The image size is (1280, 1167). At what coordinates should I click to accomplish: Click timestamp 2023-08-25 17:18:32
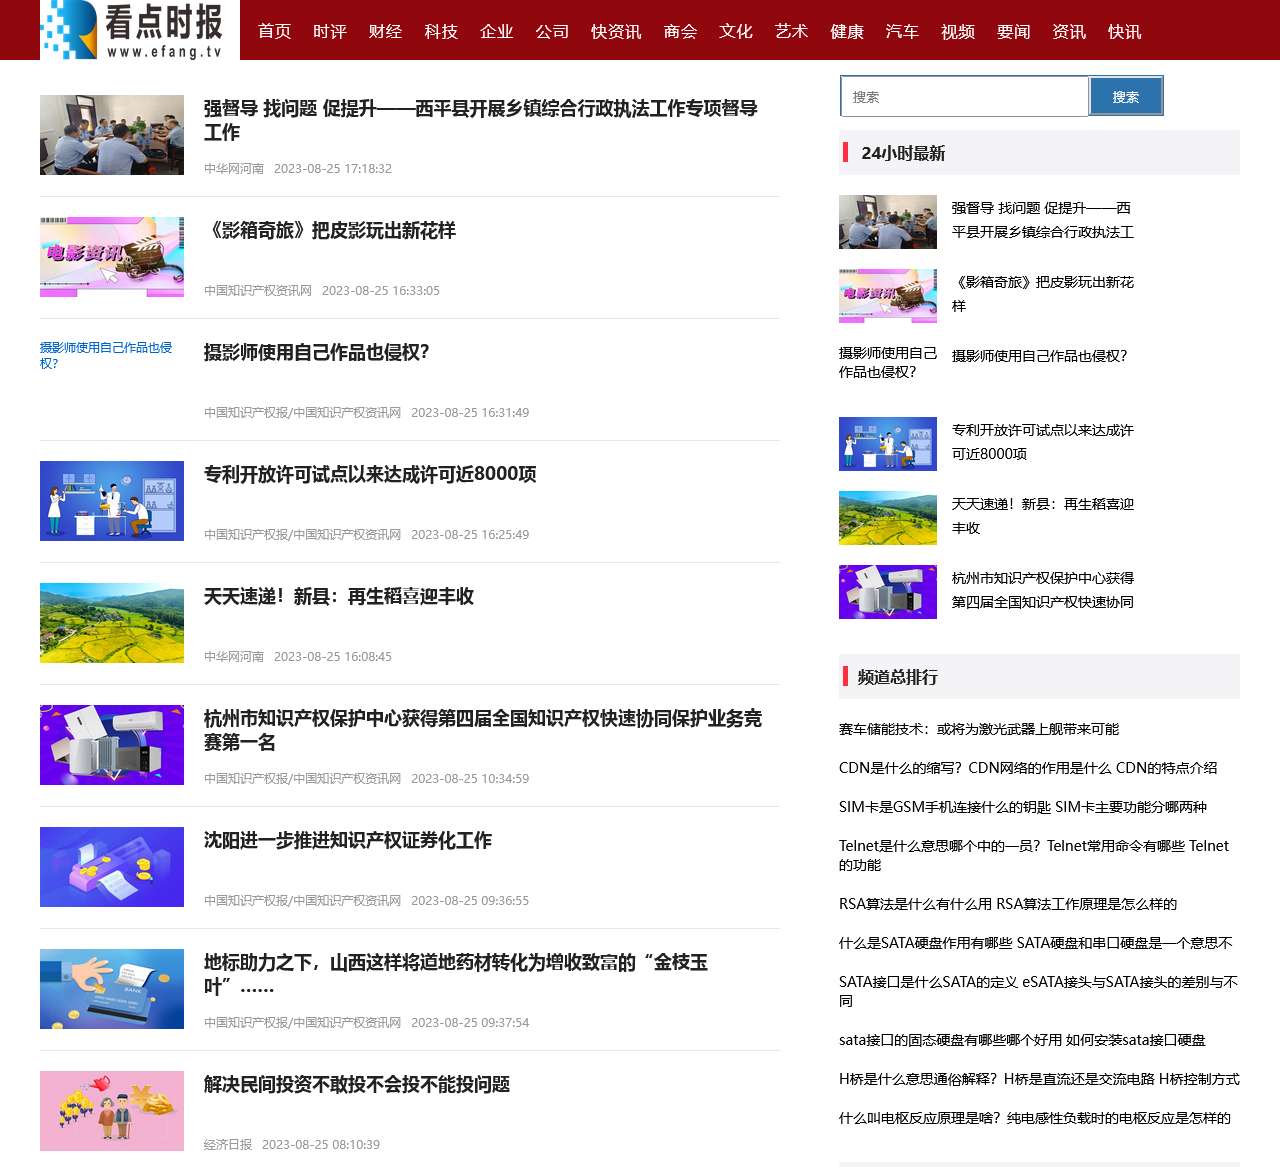coord(333,169)
